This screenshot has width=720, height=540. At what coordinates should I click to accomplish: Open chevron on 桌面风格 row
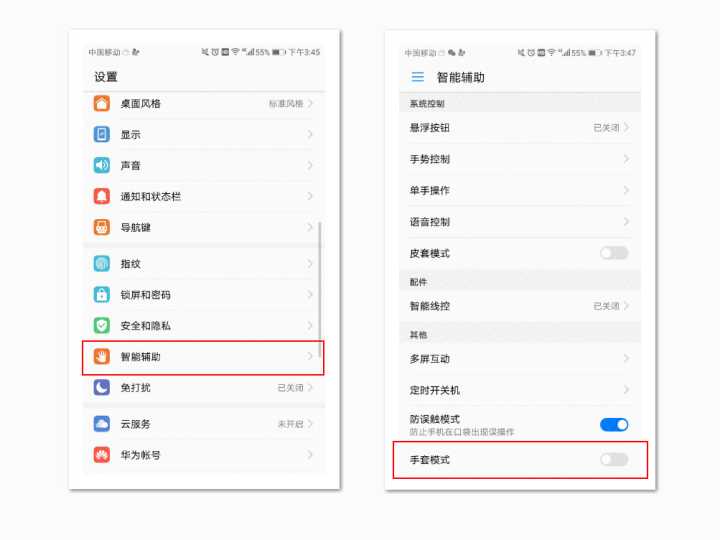(x=310, y=103)
